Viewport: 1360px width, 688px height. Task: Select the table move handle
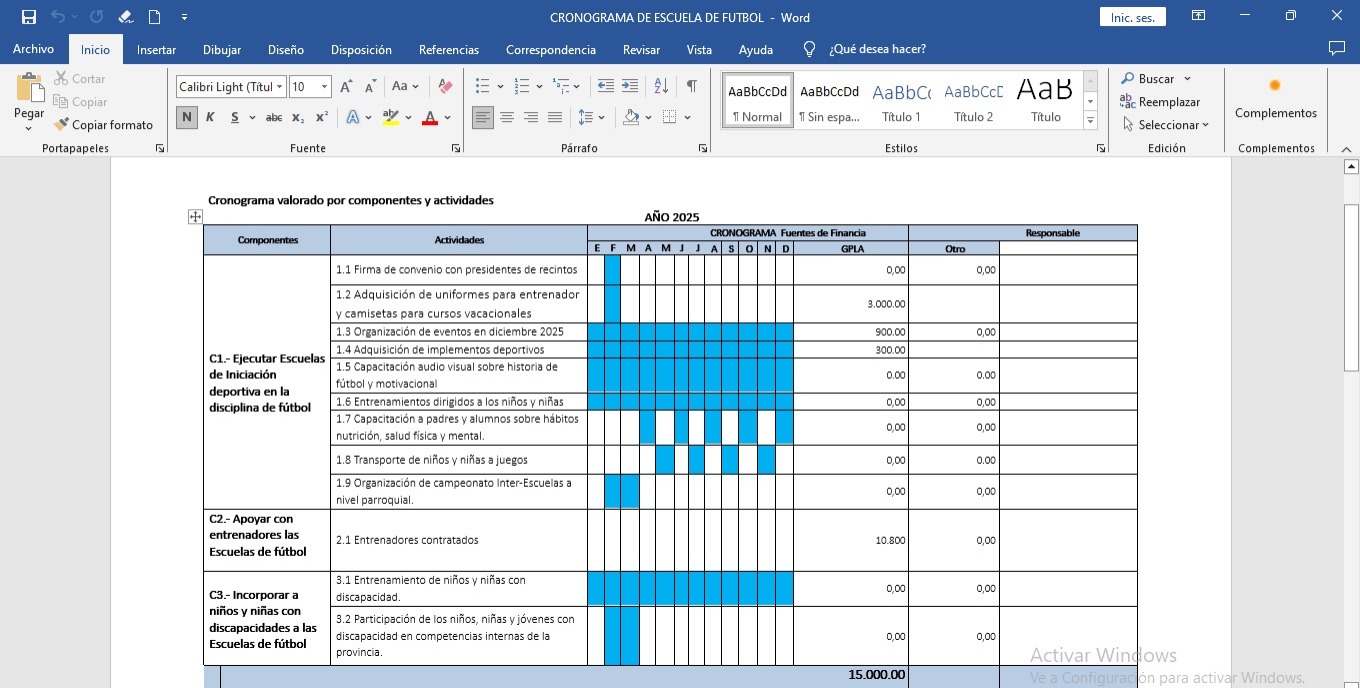(195, 217)
